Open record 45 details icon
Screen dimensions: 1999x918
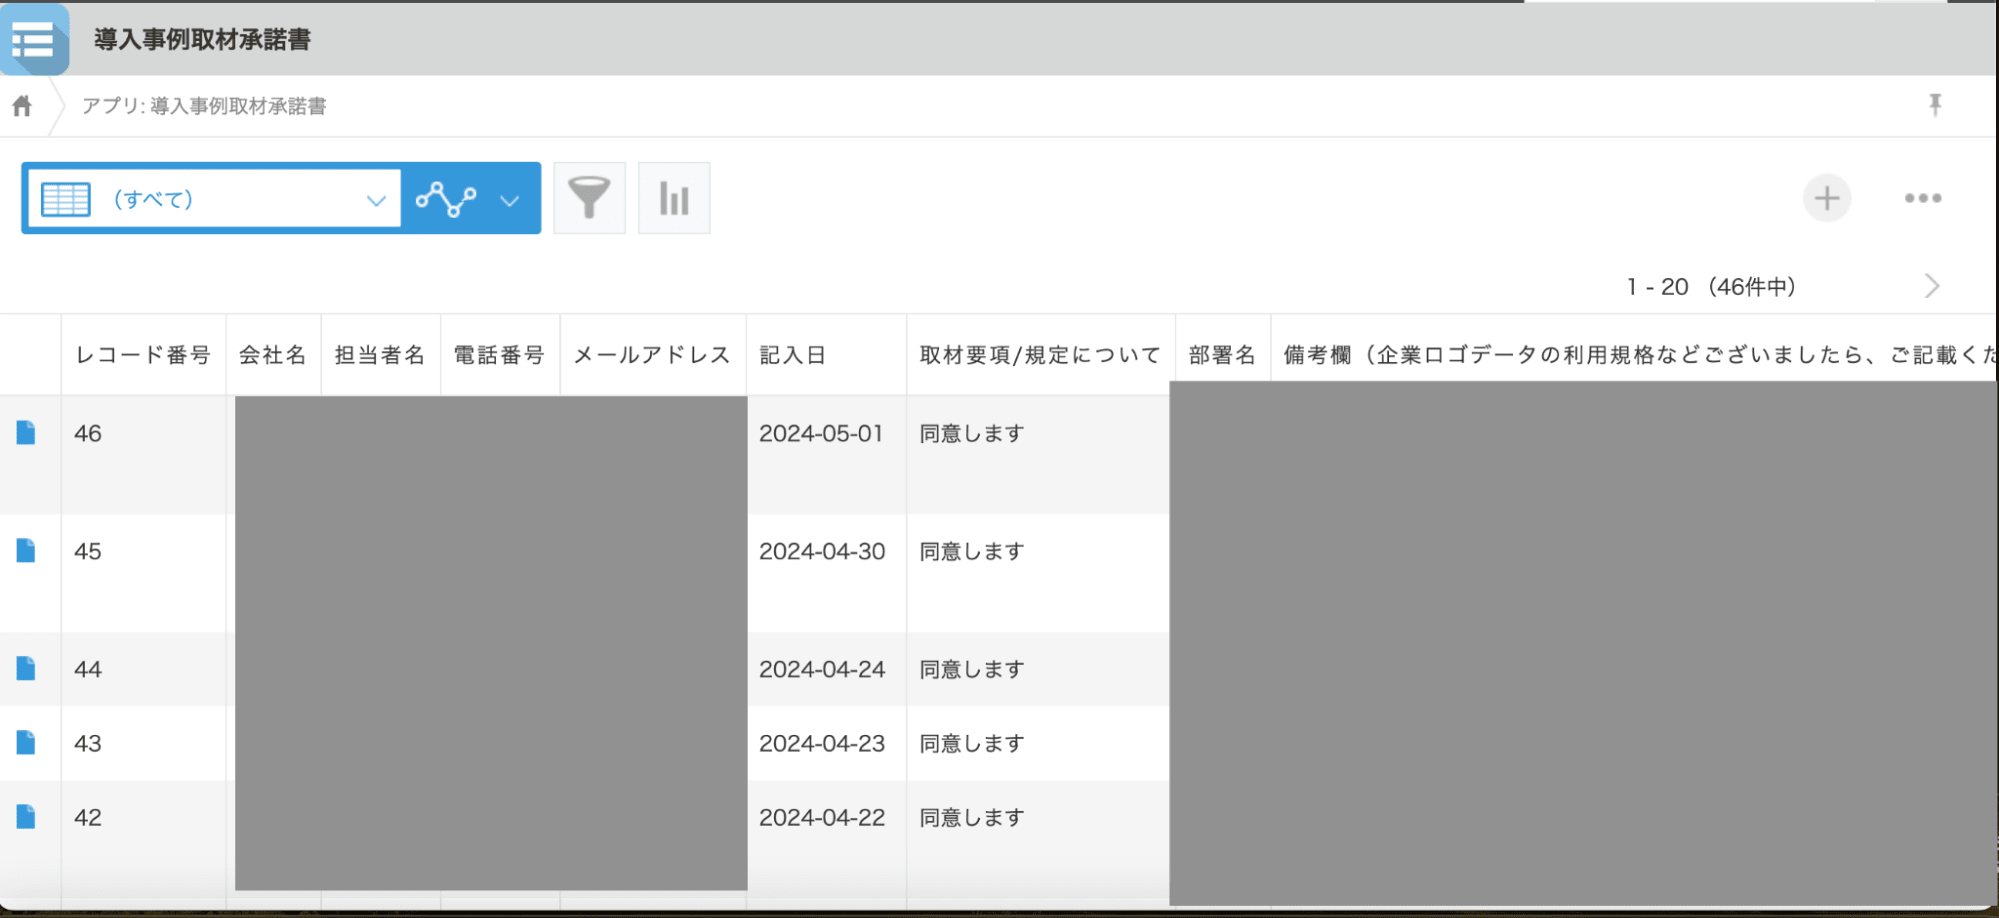pyautogui.click(x=26, y=551)
